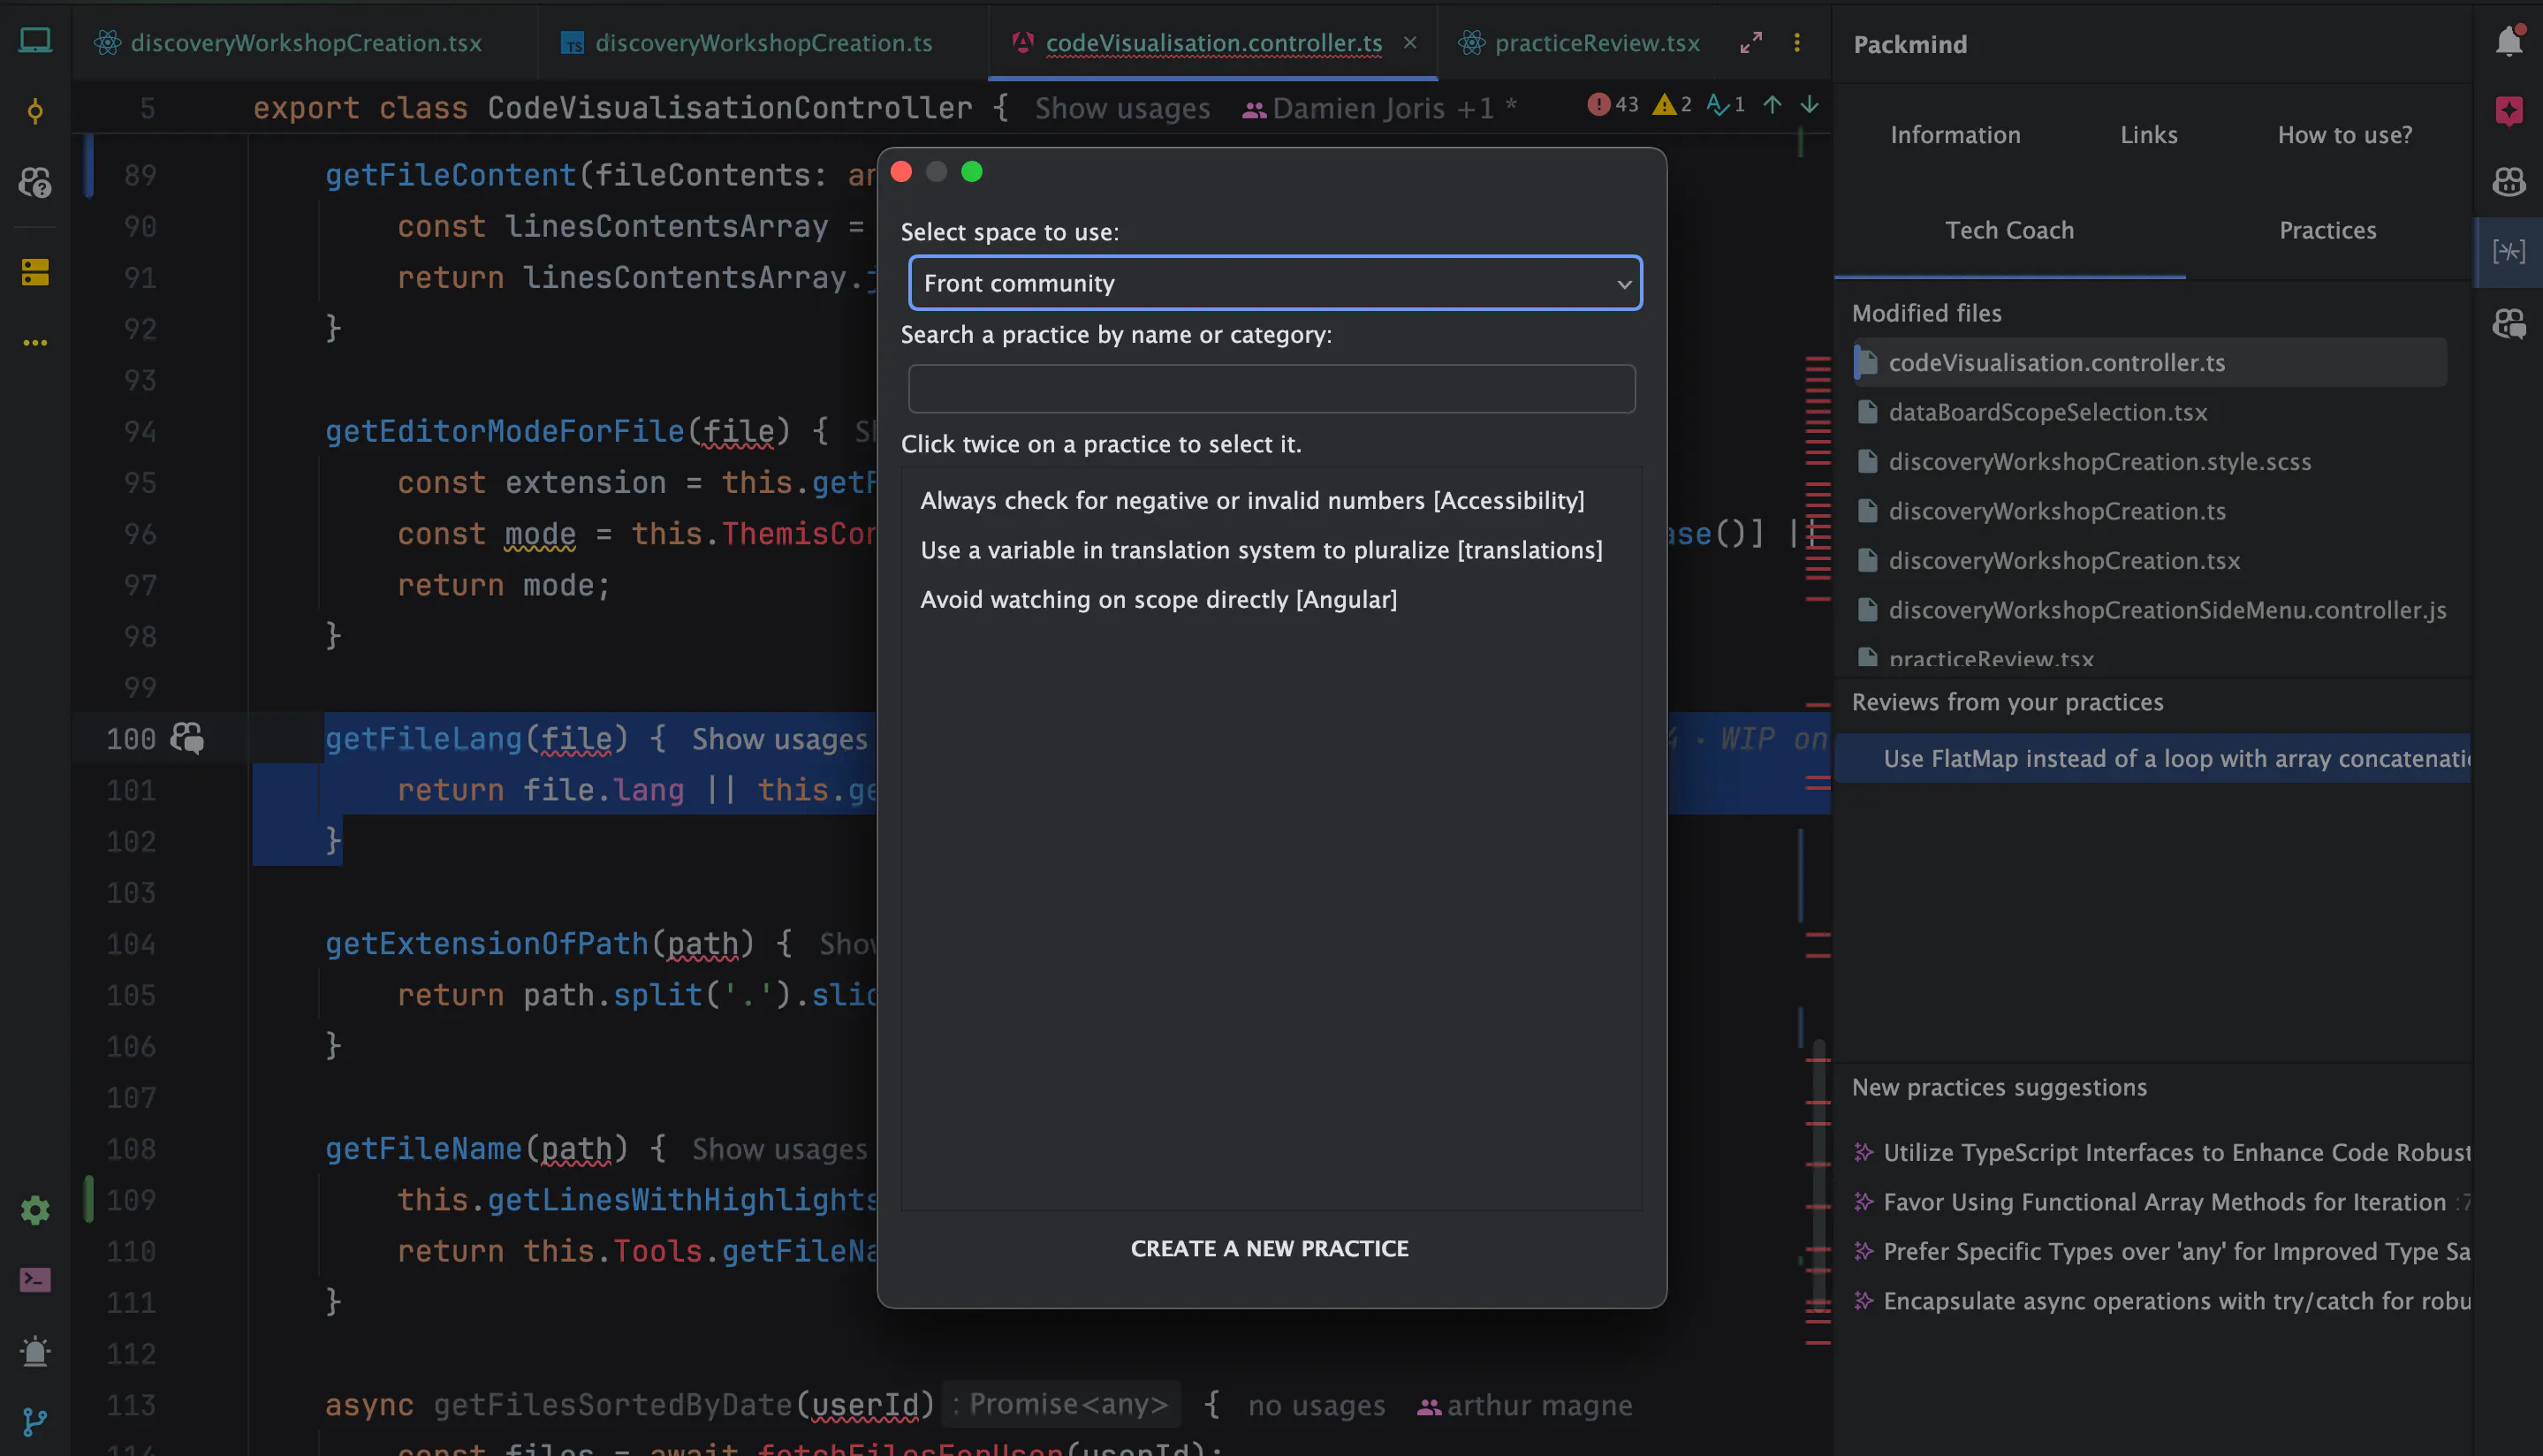Open the Project tool window icon
Screen dimensions: 2543x1456
click(x=35, y=41)
